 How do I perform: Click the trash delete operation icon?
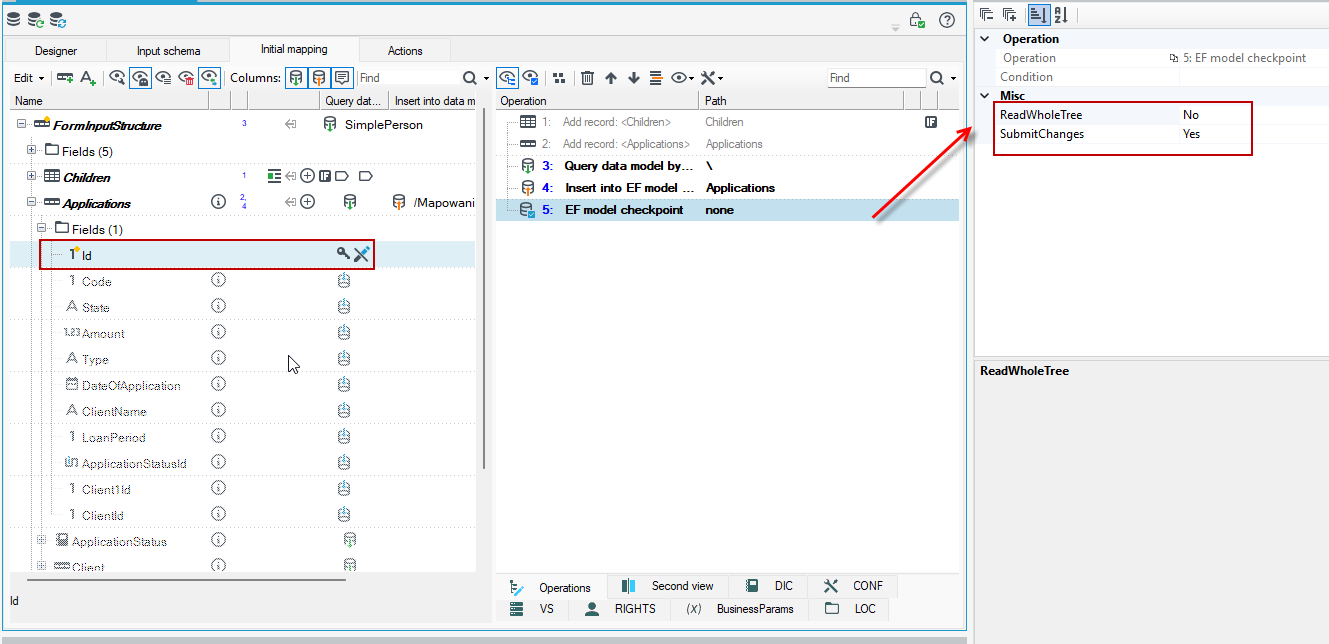[587, 78]
